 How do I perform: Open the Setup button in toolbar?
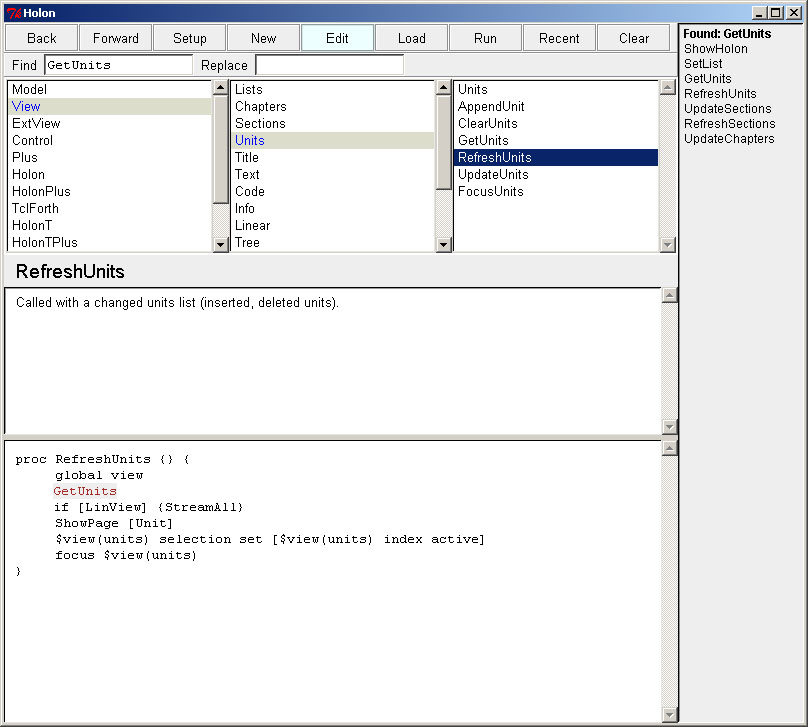point(190,38)
